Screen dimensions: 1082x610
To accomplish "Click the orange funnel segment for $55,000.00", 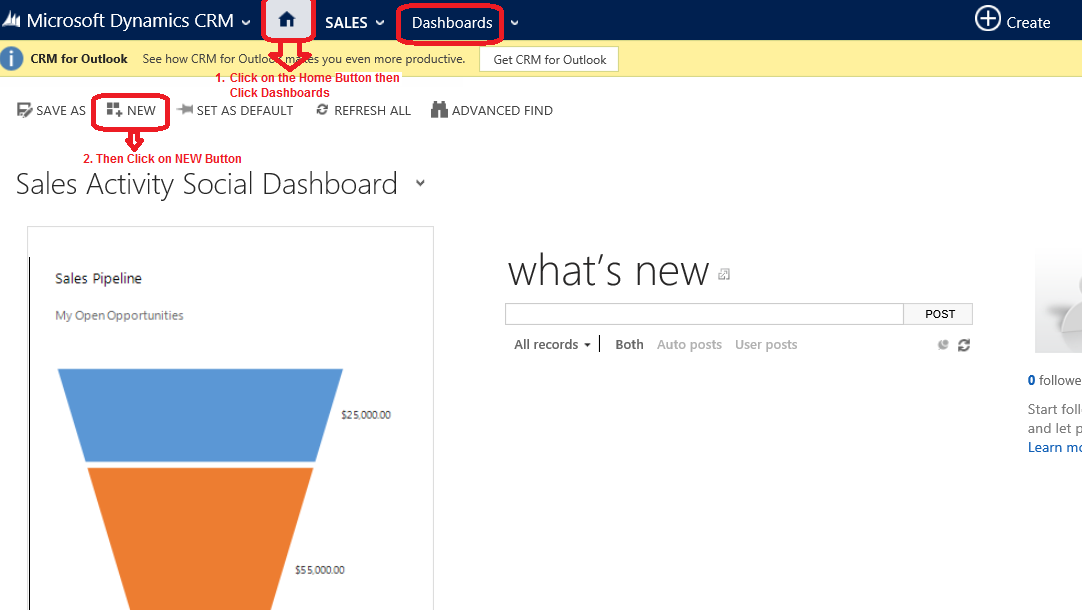I will (x=200, y=538).
